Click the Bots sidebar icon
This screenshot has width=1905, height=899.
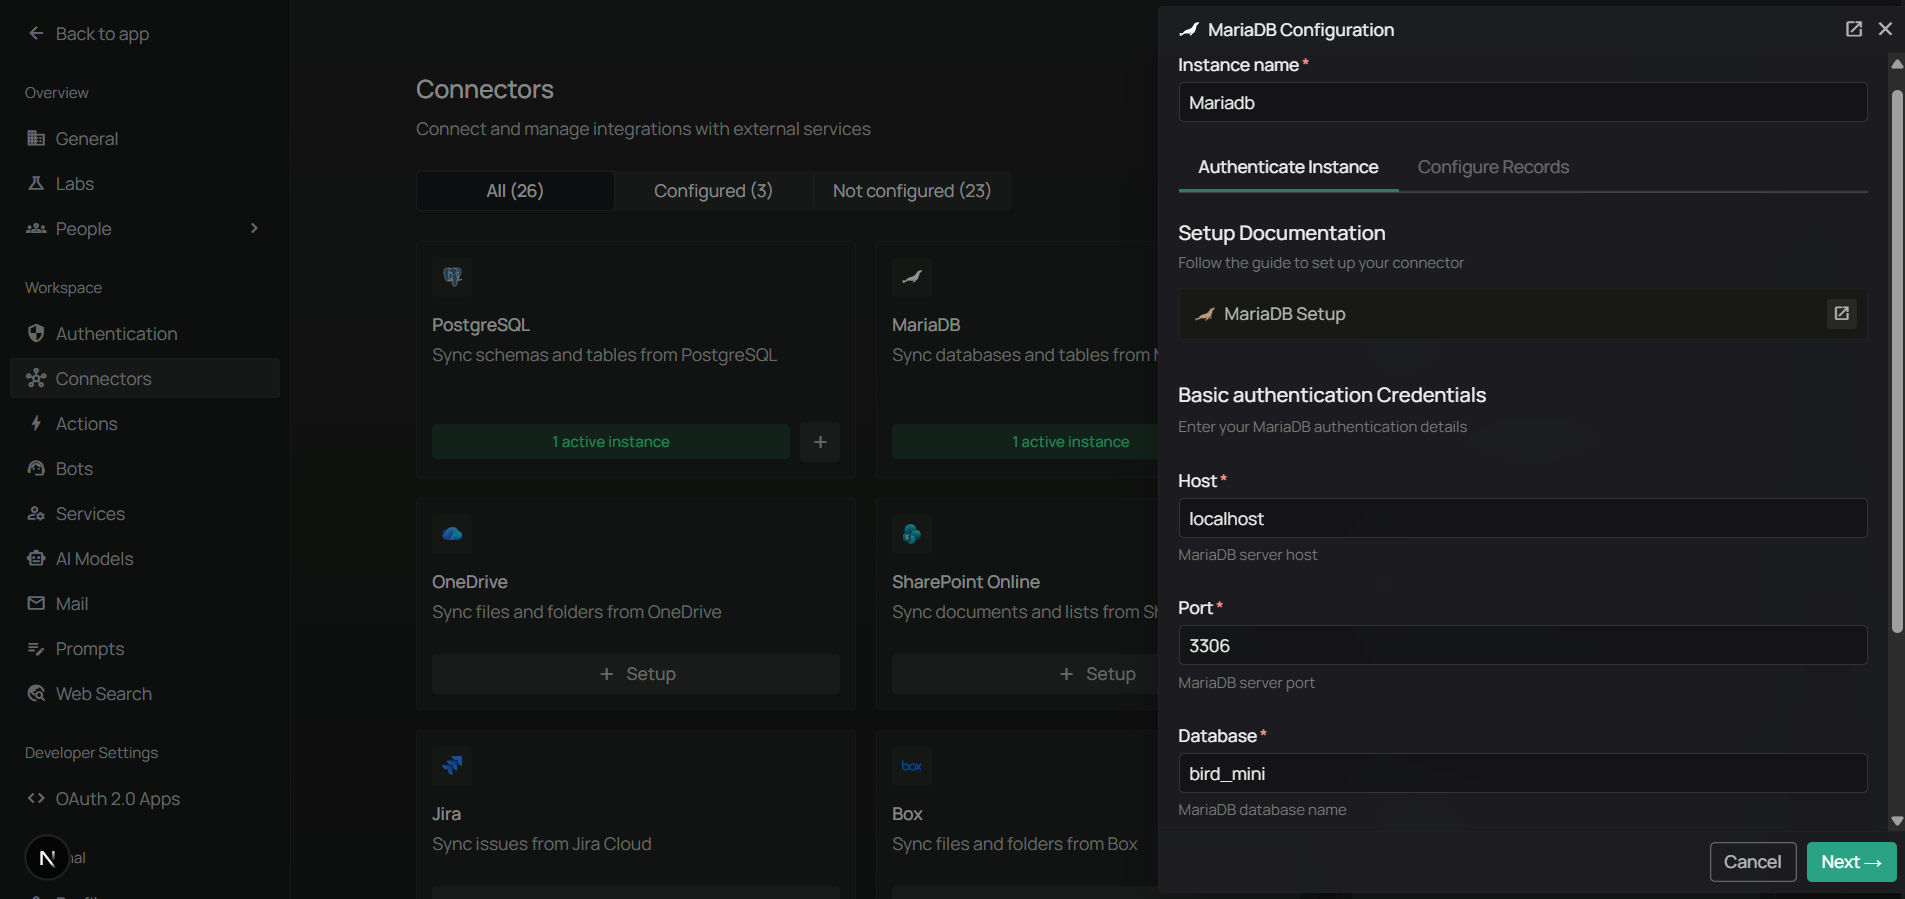pyautogui.click(x=36, y=468)
